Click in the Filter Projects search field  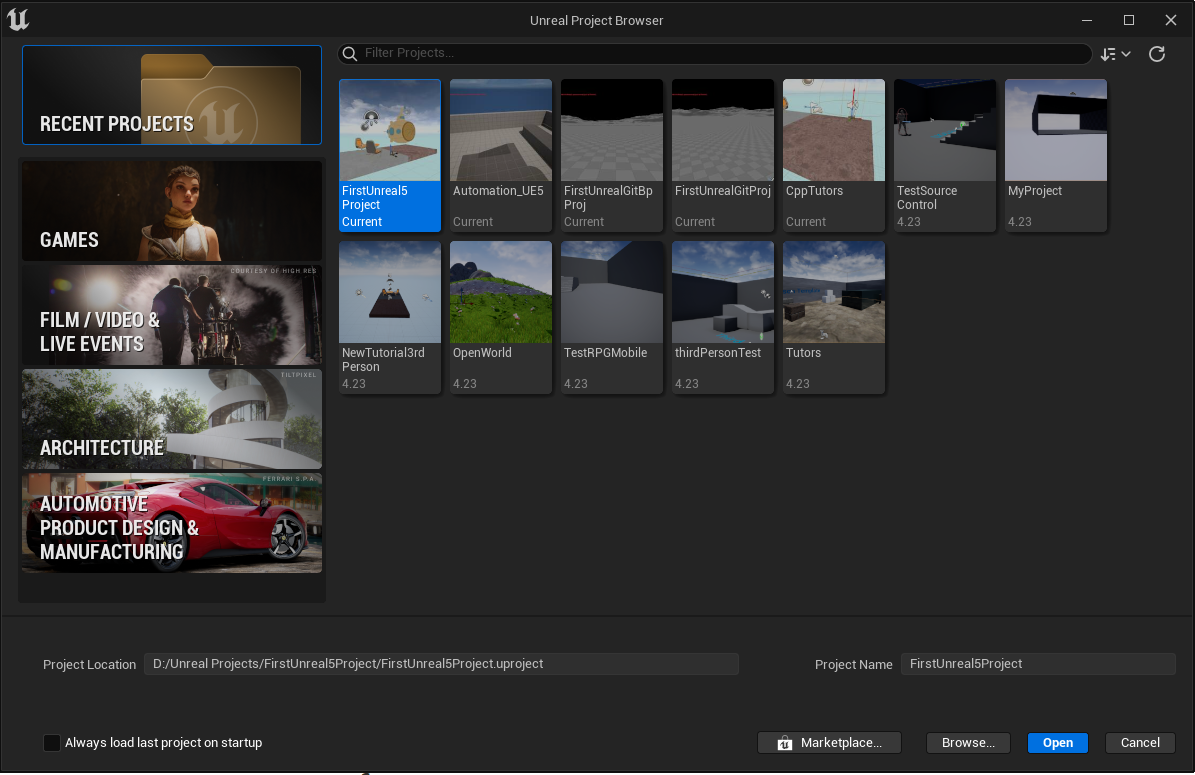point(720,53)
